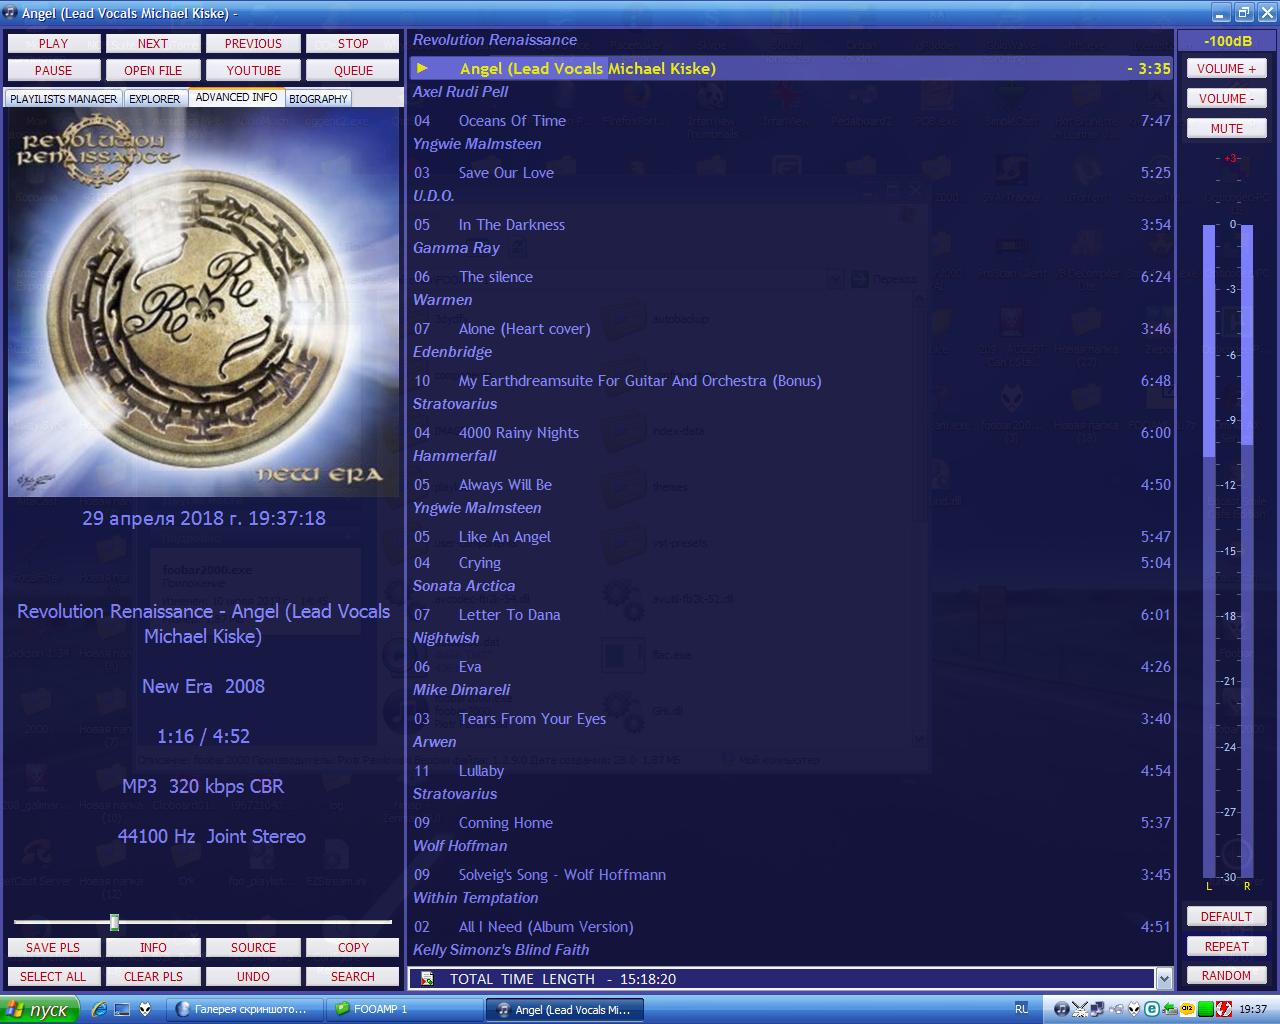Screen dimensions: 1280x1024
Task: Click the SELECT ALL button
Action: [x=54, y=976]
